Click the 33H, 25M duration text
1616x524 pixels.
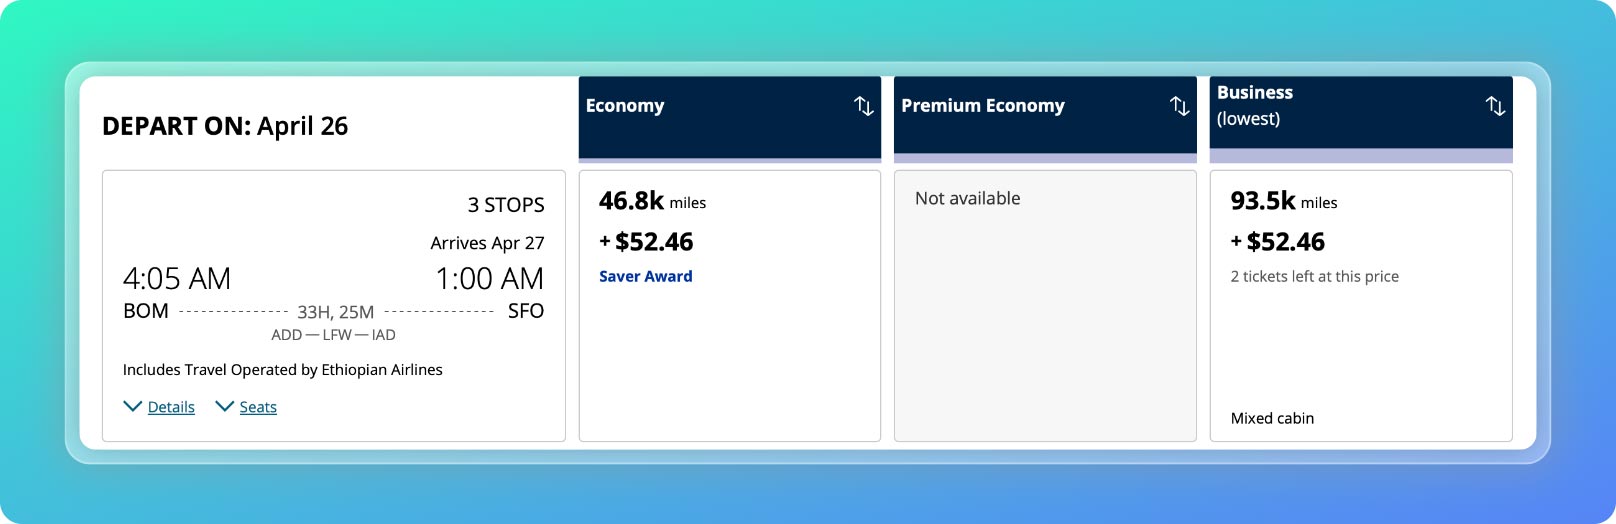[x=335, y=312]
